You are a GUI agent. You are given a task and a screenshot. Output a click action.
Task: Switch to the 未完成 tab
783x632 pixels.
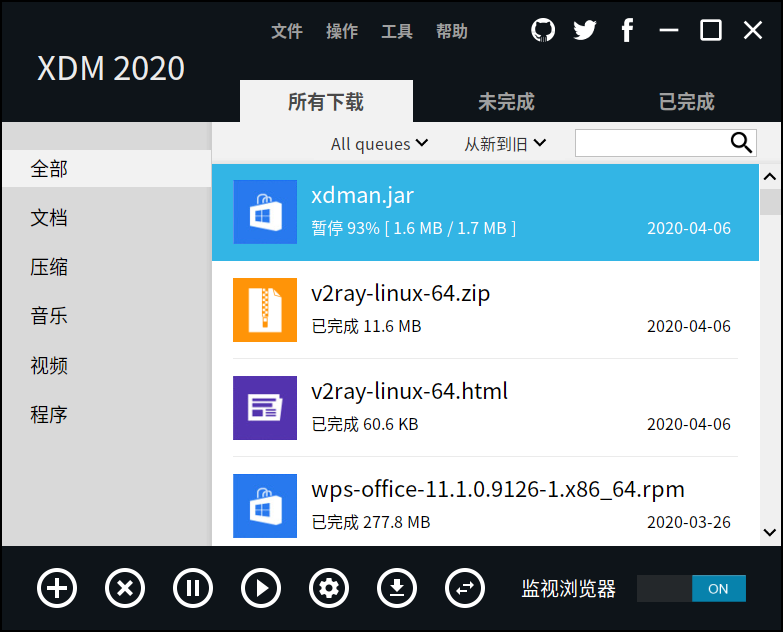[506, 101]
